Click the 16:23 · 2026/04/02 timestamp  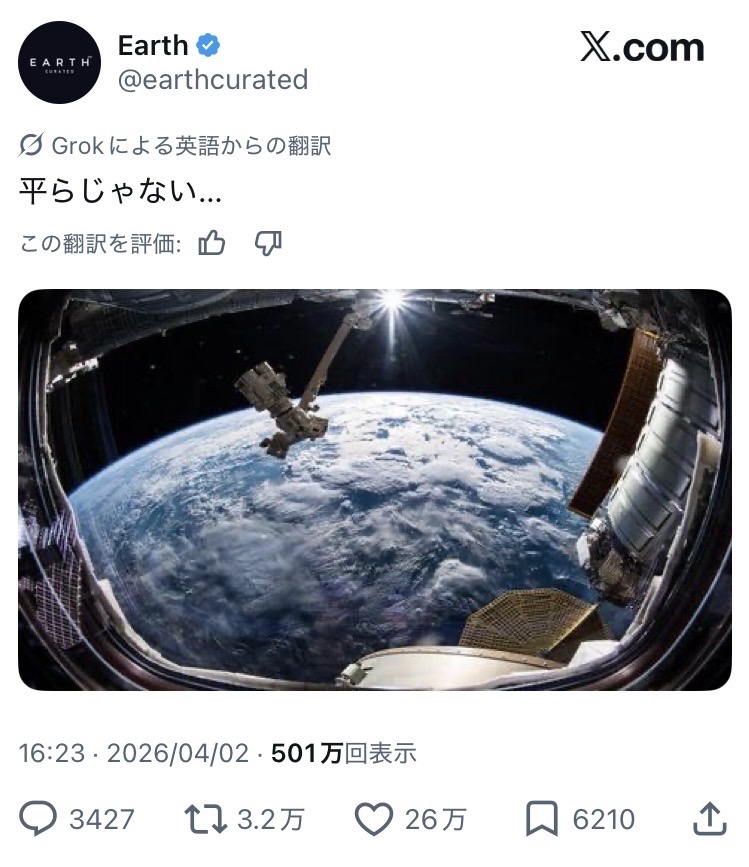[x=133, y=753]
